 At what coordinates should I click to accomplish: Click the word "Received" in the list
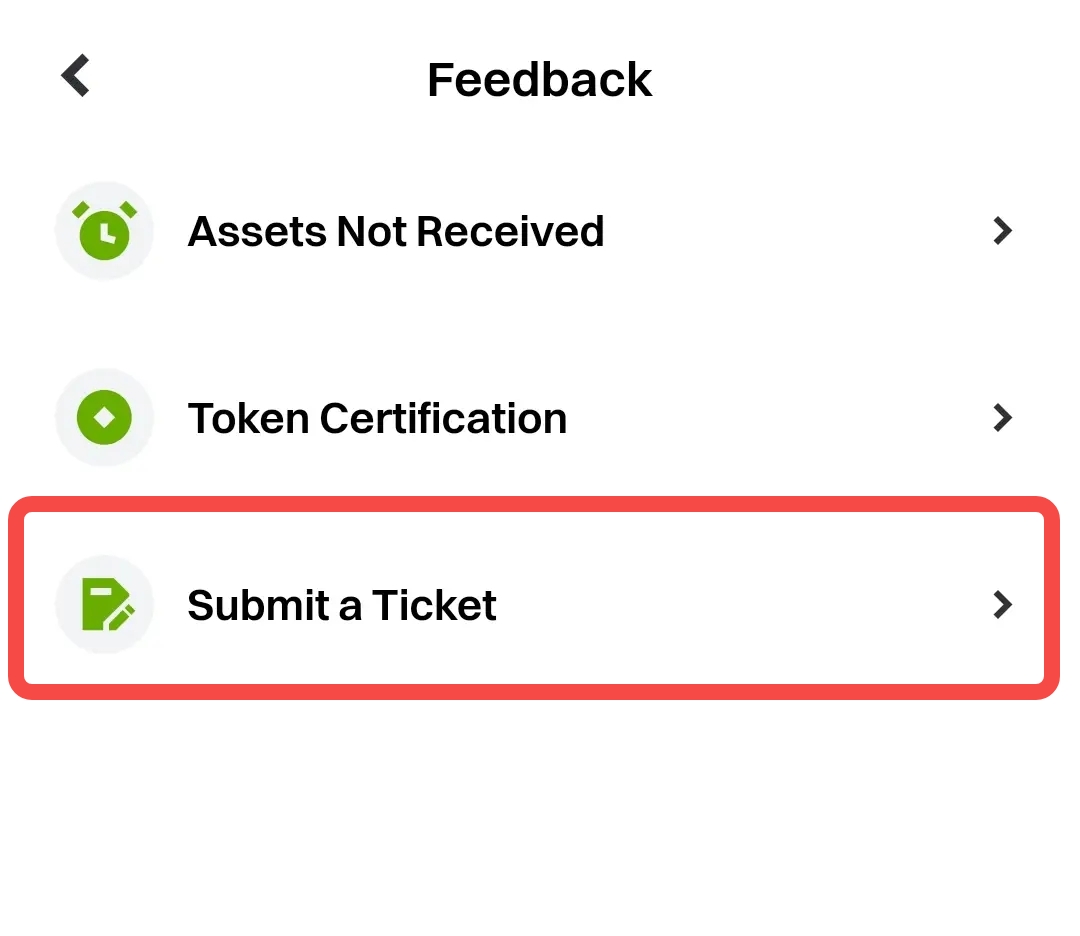(510, 231)
